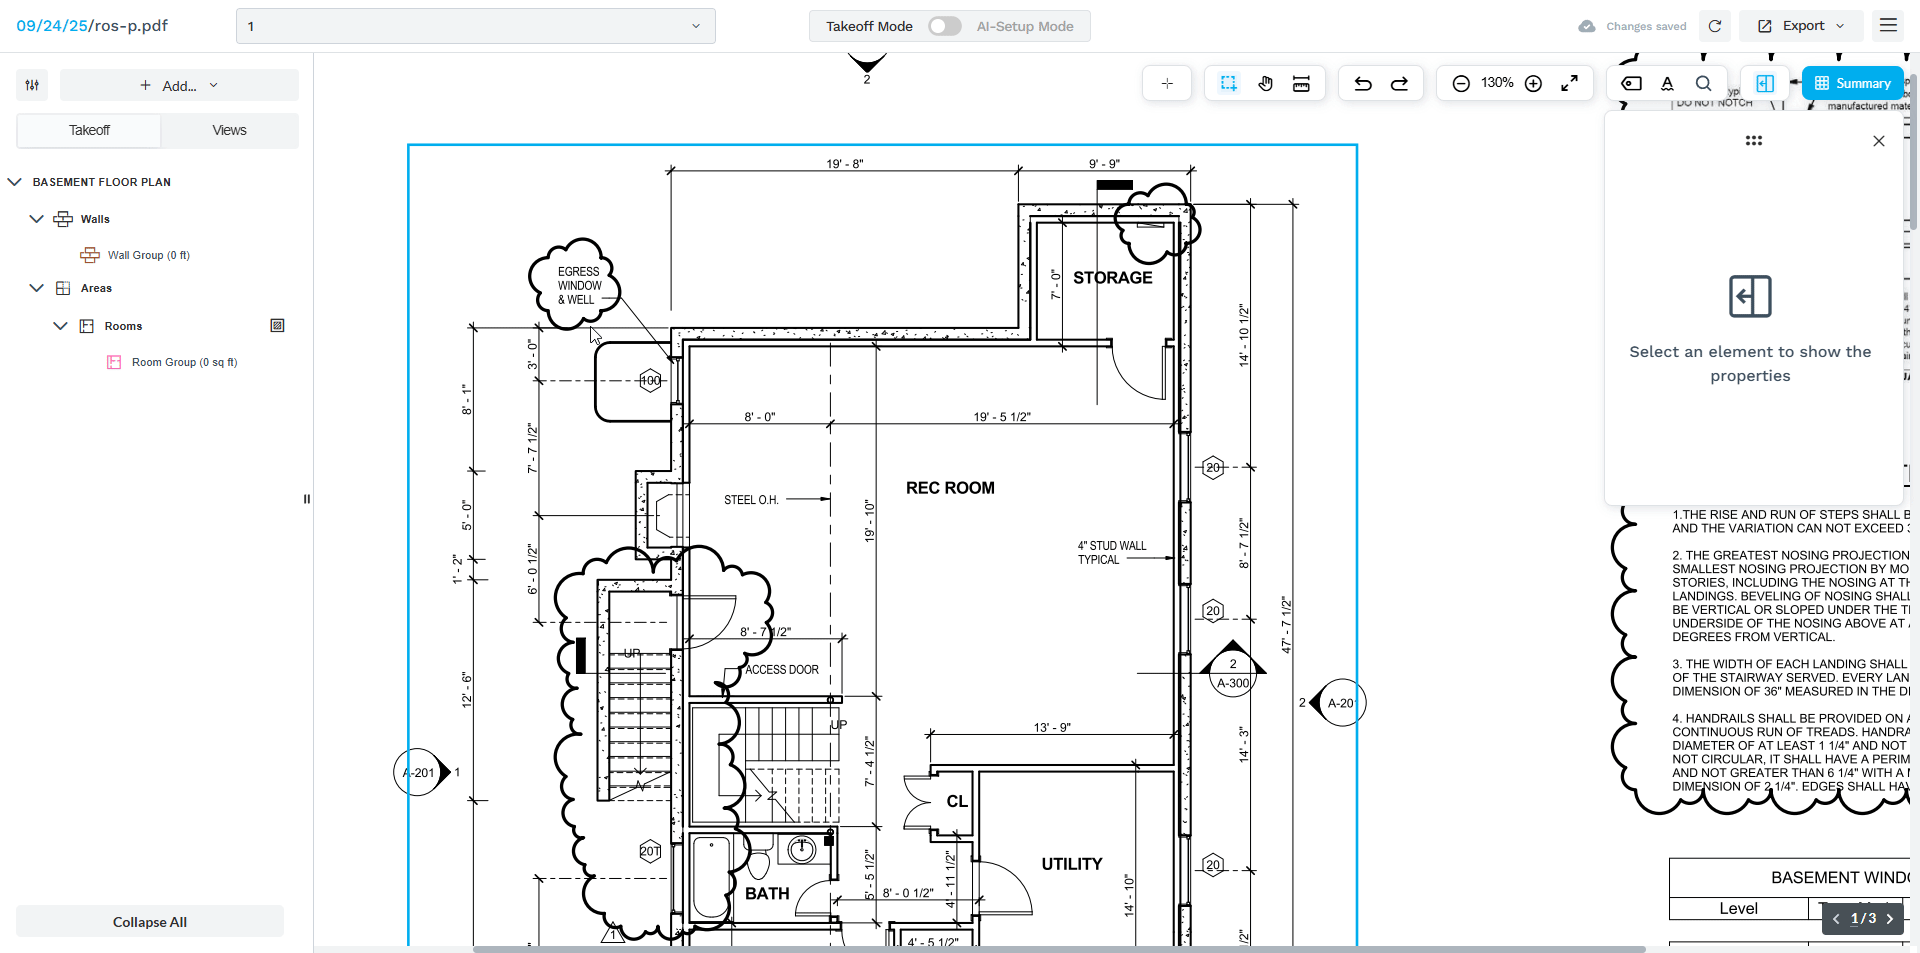Click the Wall Group icon
The width and height of the screenshot is (1920, 953).
coord(90,255)
